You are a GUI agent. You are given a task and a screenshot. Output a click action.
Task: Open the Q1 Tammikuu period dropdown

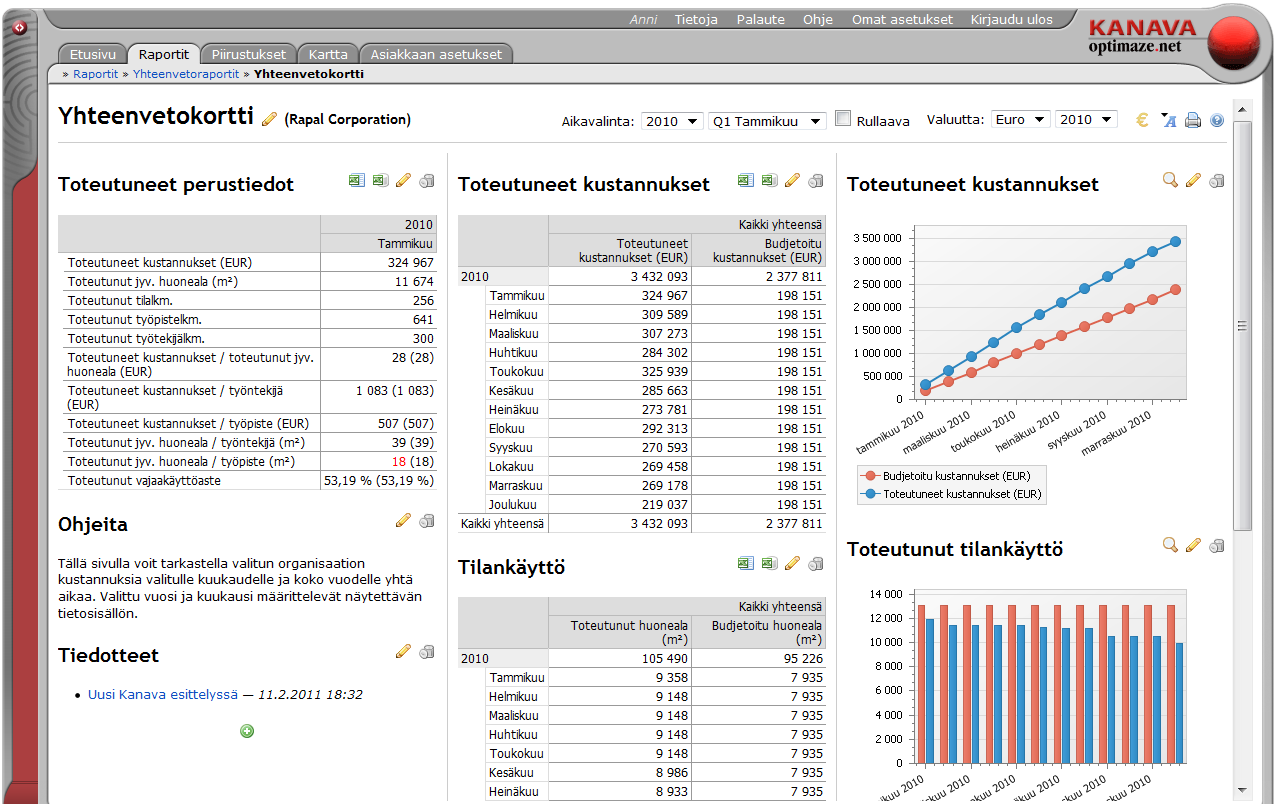767,121
